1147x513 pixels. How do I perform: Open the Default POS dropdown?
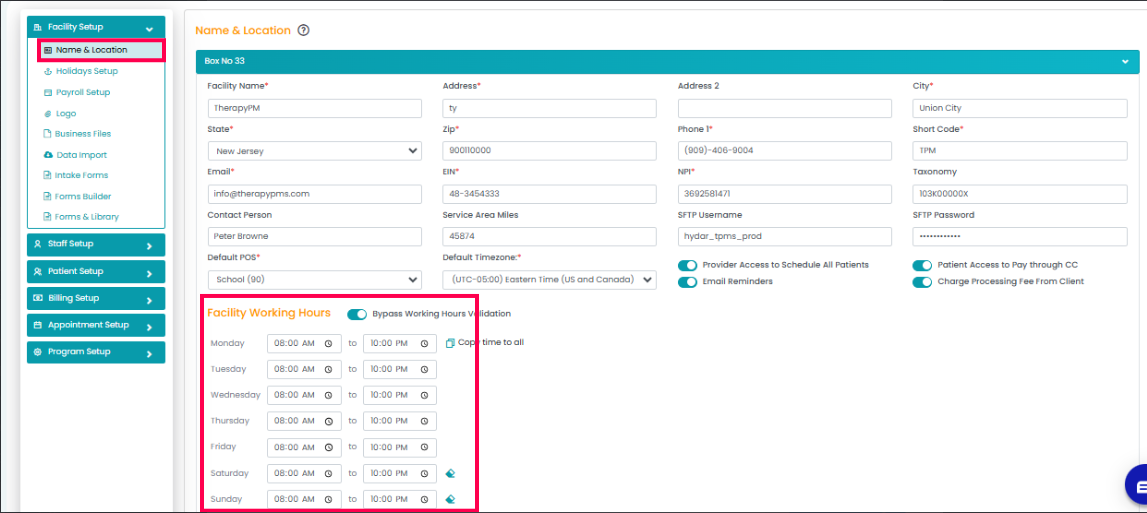point(315,280)
